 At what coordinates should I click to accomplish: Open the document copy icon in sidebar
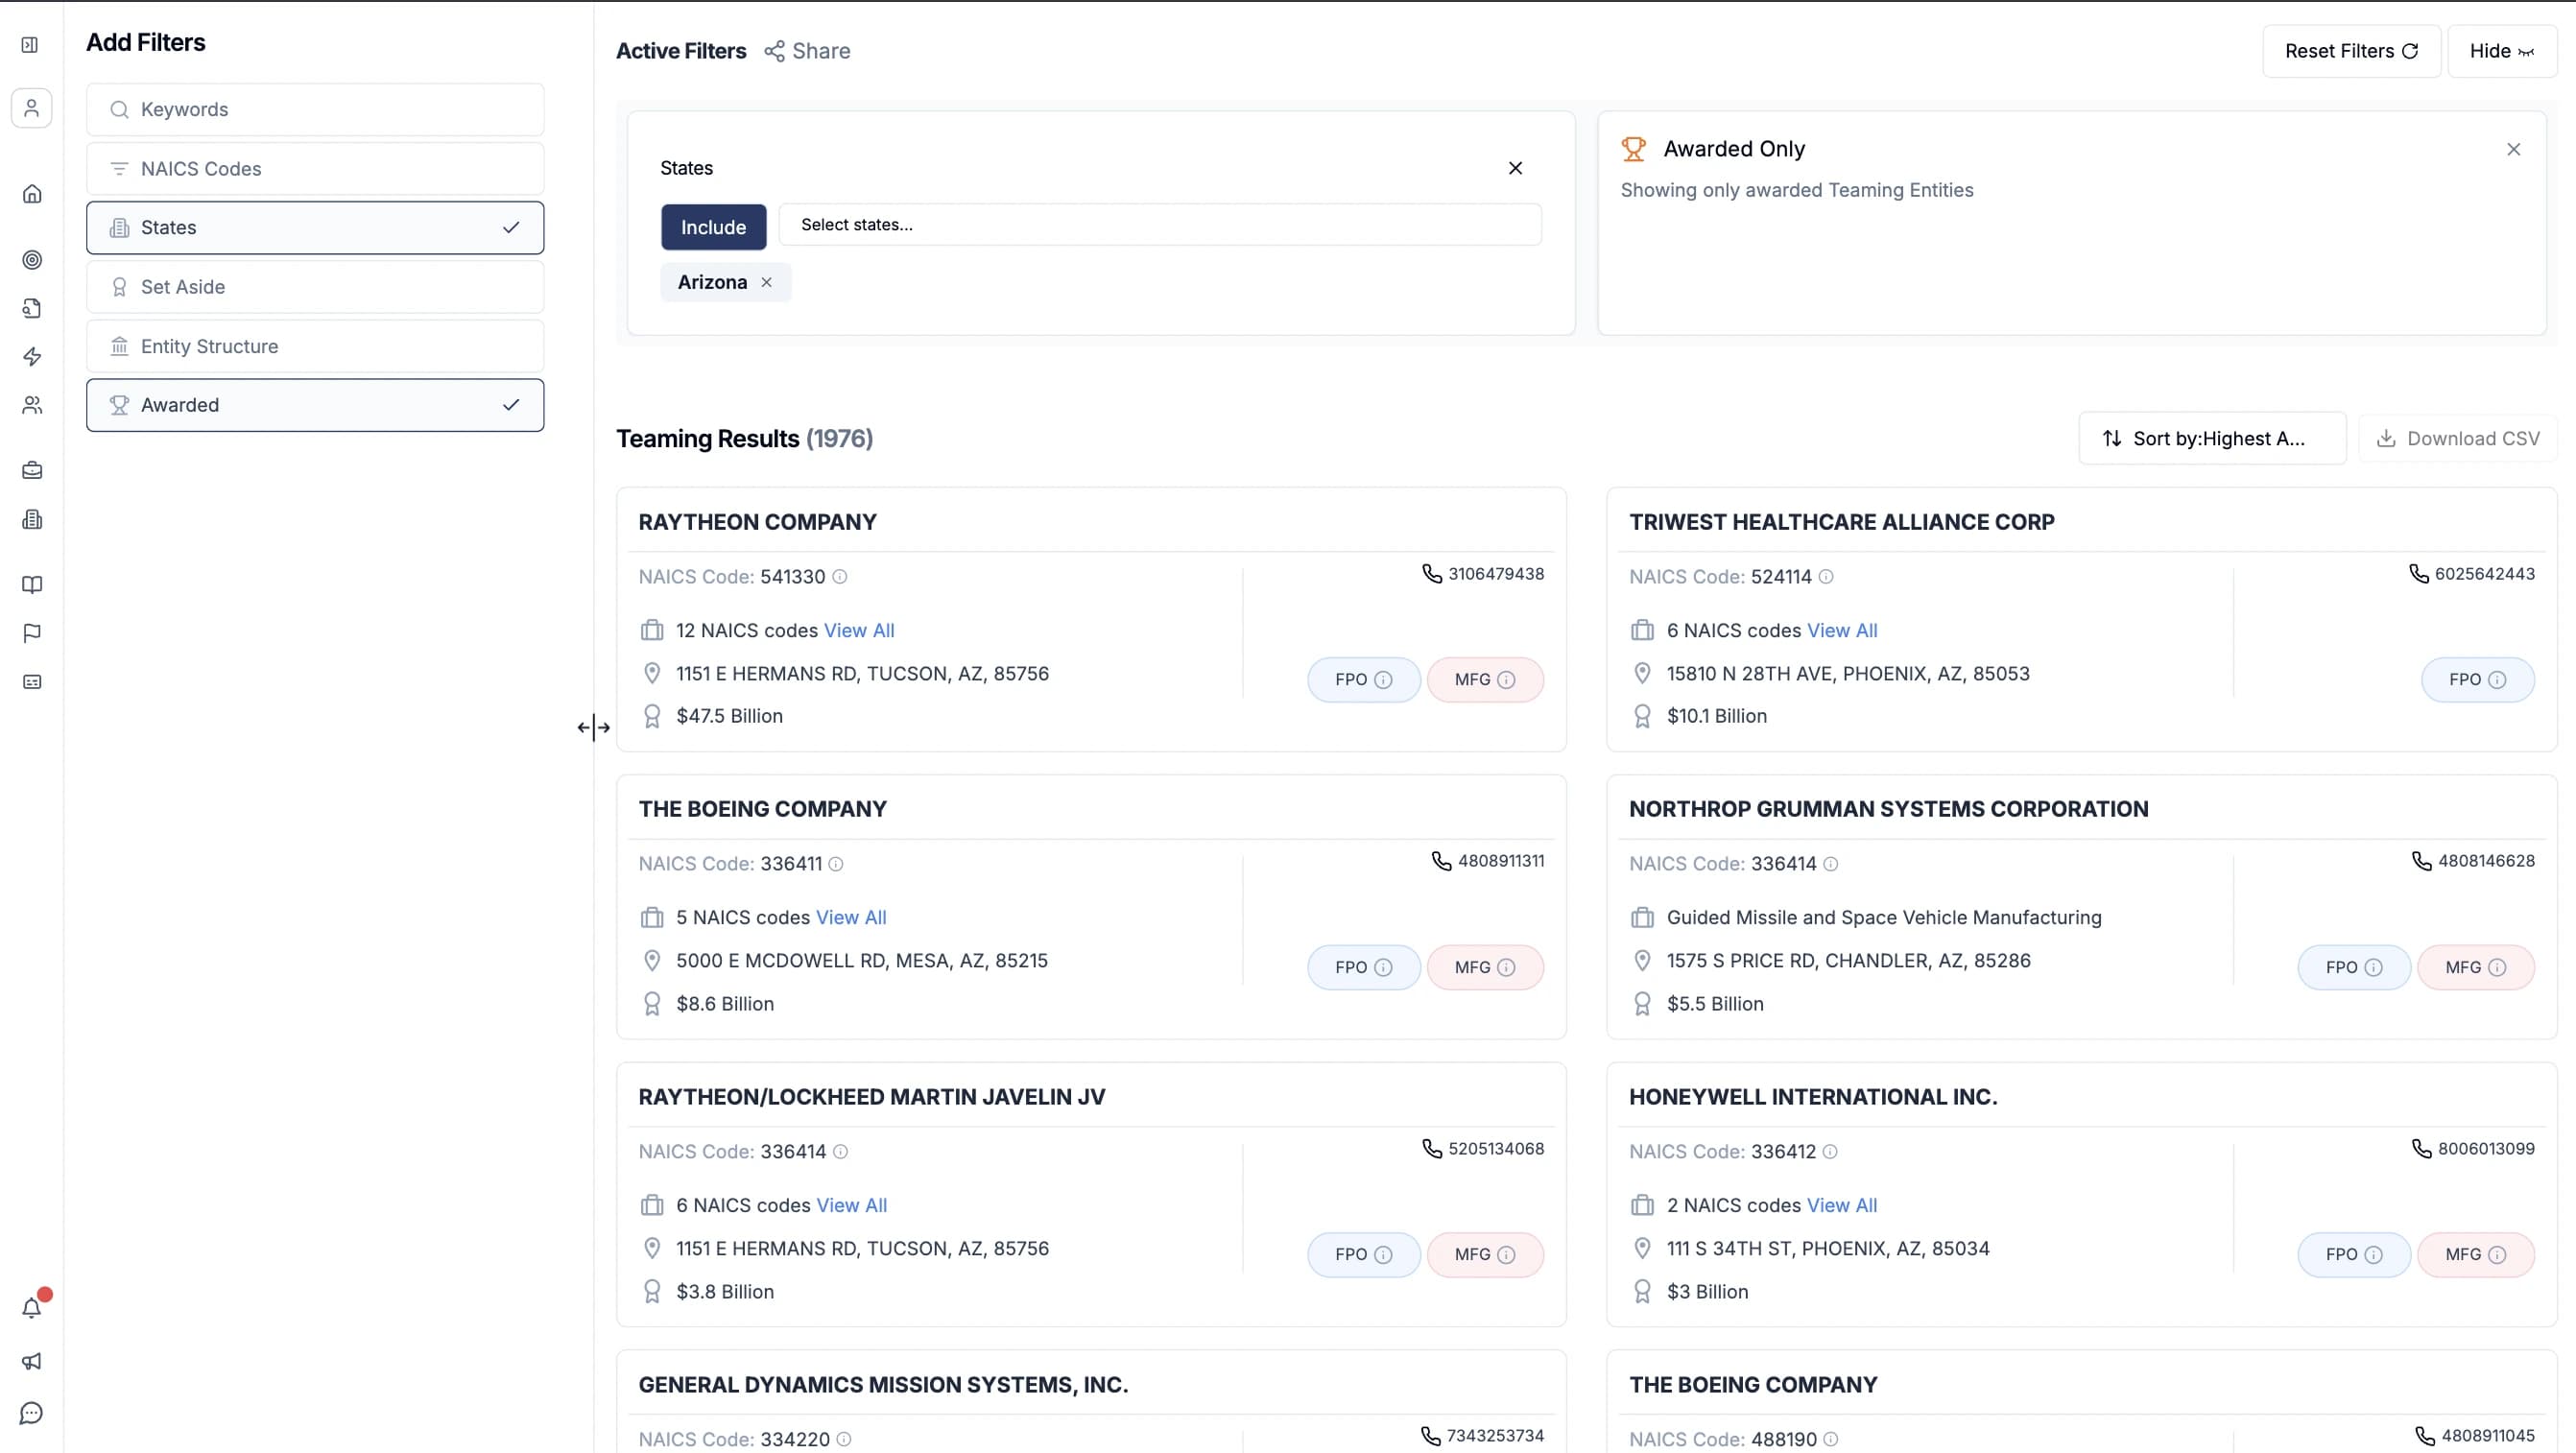point(32,309)
